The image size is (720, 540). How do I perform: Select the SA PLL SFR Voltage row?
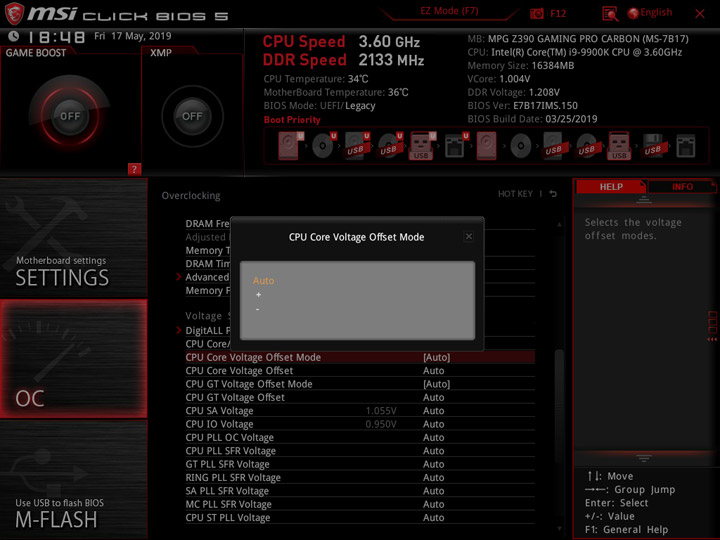360,490
